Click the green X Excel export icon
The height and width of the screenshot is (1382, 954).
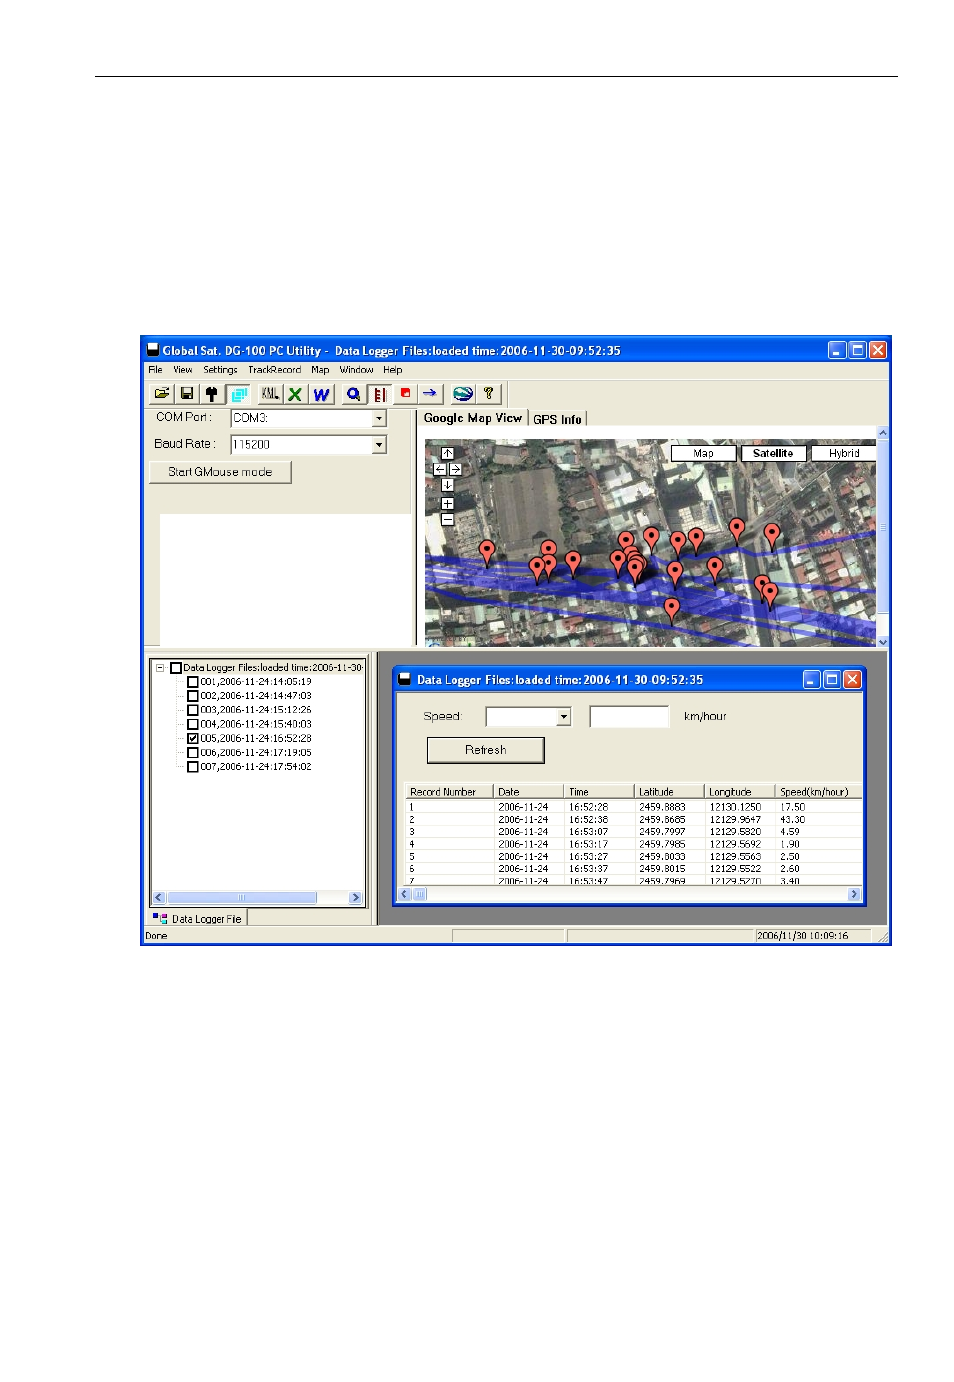point(295,394)
